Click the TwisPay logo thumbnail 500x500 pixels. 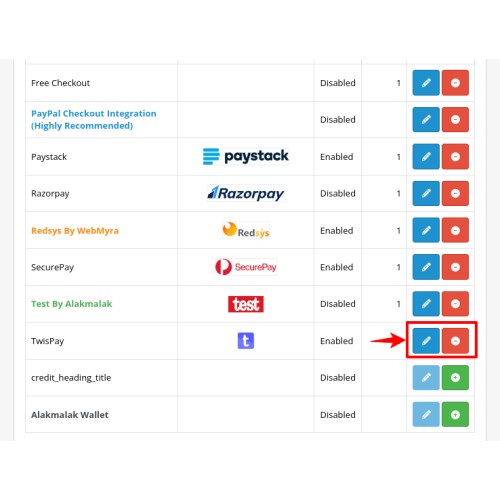(246, 341)
